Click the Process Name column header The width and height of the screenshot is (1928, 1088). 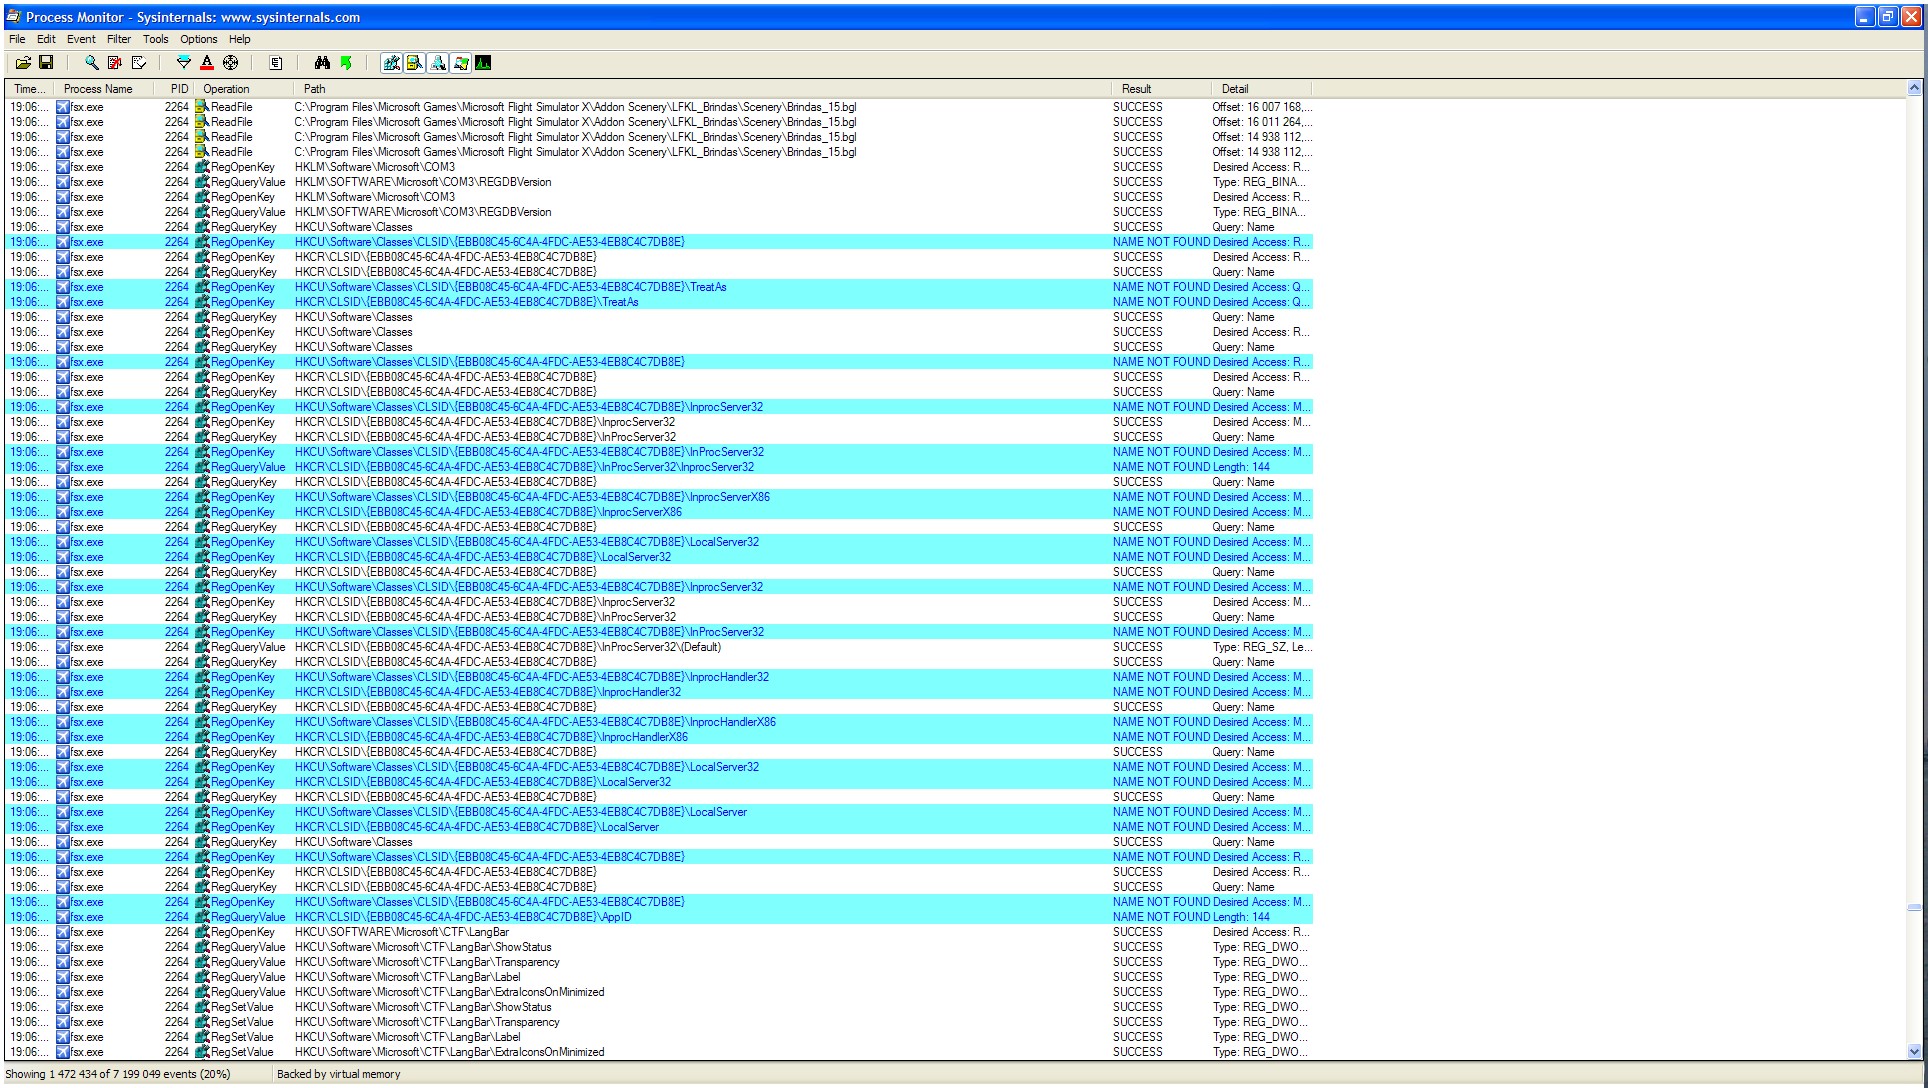[104, 89]
